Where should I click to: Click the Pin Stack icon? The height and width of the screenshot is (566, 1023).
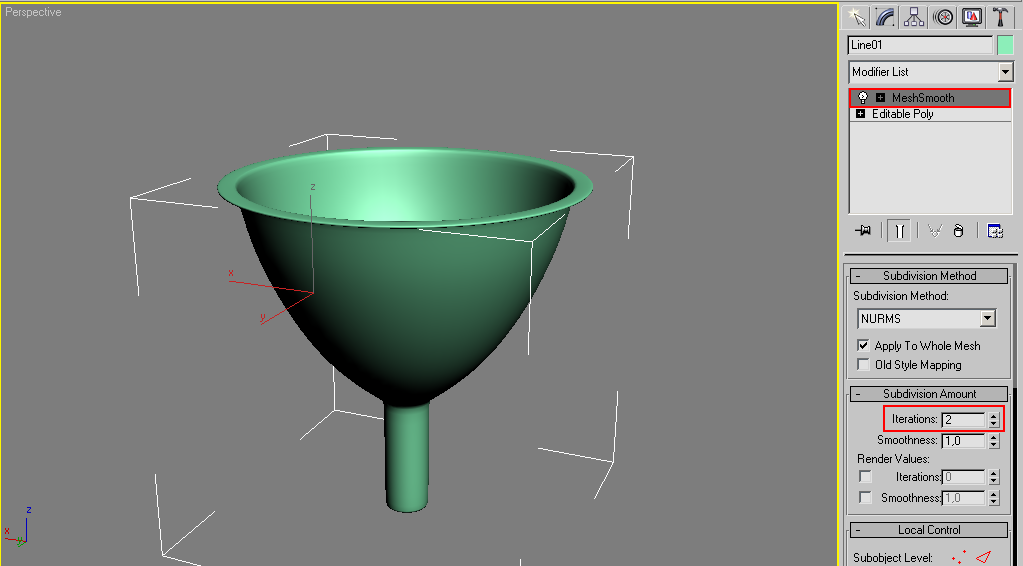coord(863,230)
